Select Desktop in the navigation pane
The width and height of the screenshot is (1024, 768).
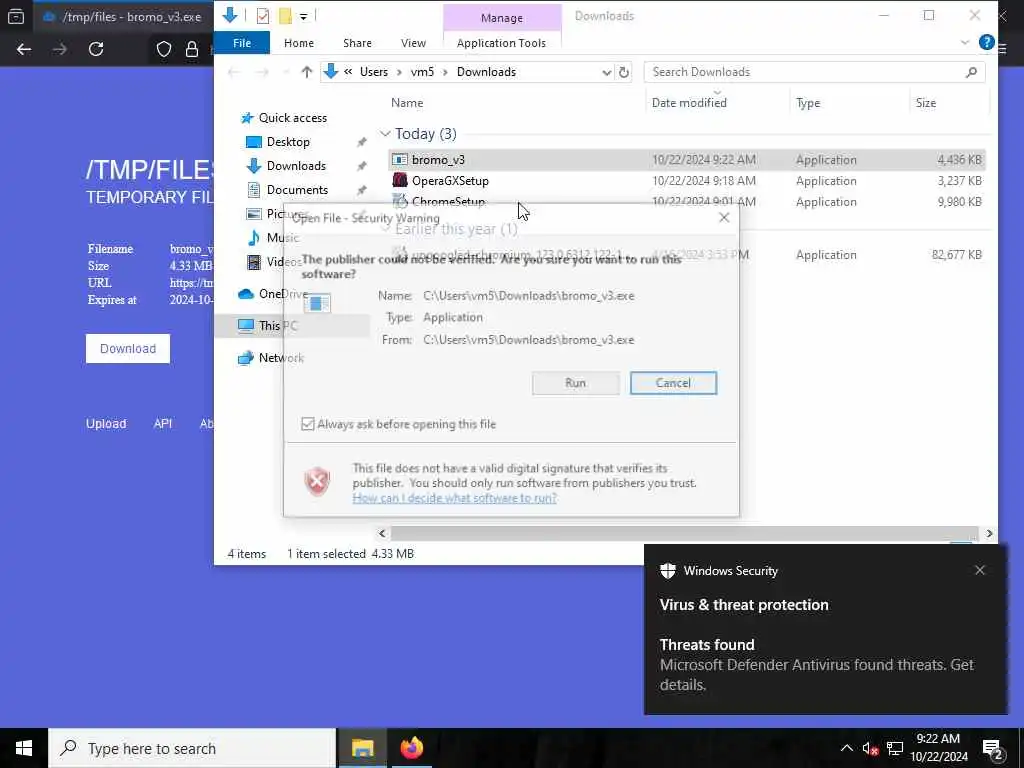pos(288,142)
